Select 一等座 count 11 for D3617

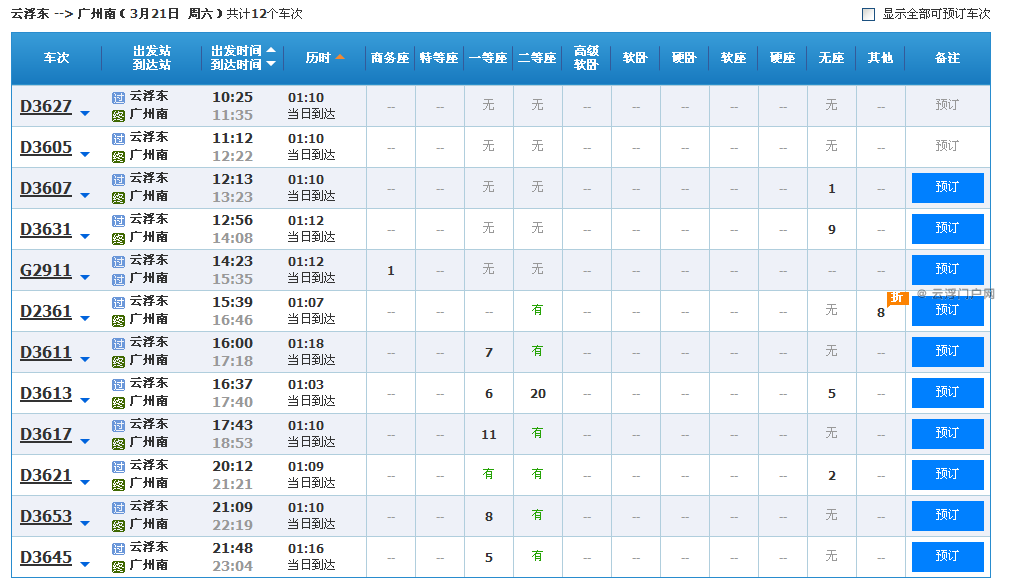(x=489, y=435)
